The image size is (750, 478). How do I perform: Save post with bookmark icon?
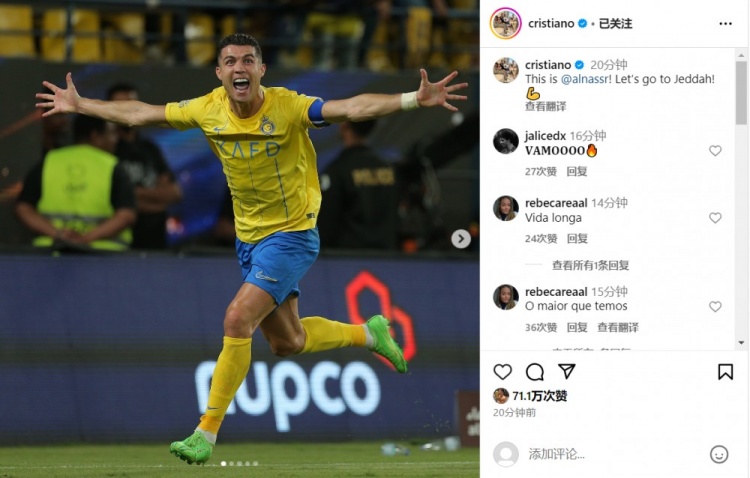(x=725, y=372)
